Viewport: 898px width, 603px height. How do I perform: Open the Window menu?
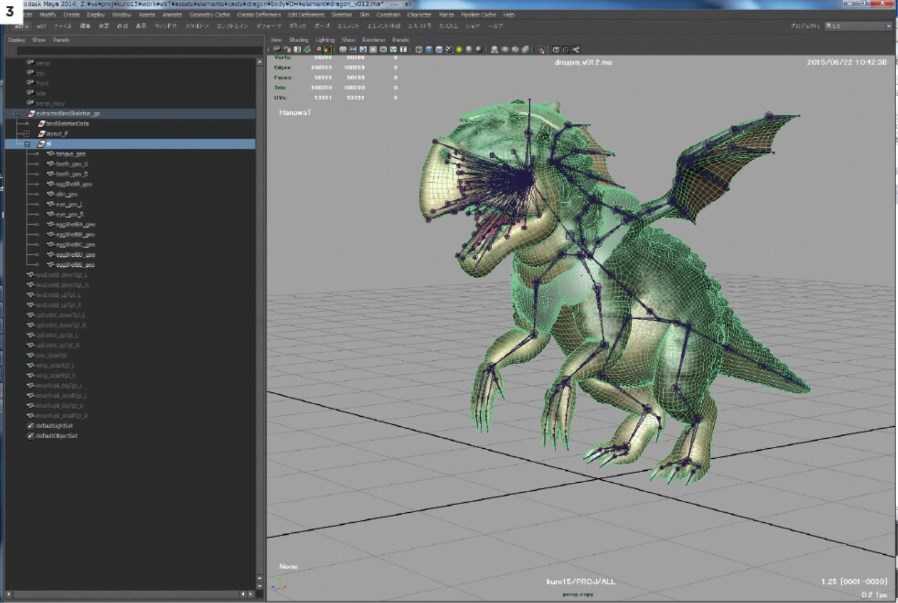point(121,14)
